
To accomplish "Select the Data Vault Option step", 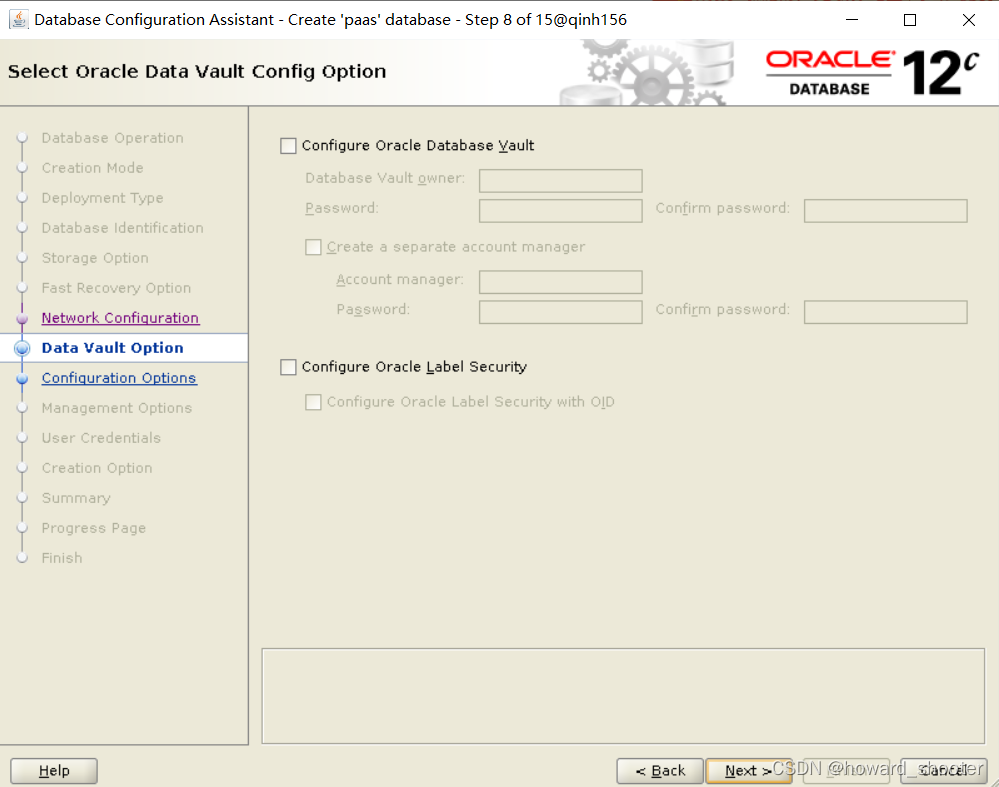I will 112,347.
